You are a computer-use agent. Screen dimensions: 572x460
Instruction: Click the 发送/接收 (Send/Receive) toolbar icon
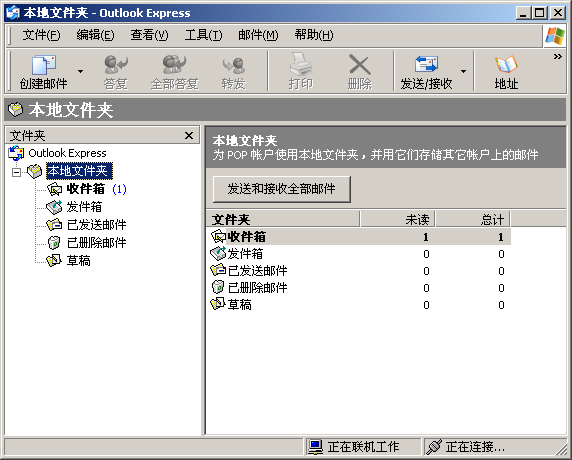coord(426,64)
